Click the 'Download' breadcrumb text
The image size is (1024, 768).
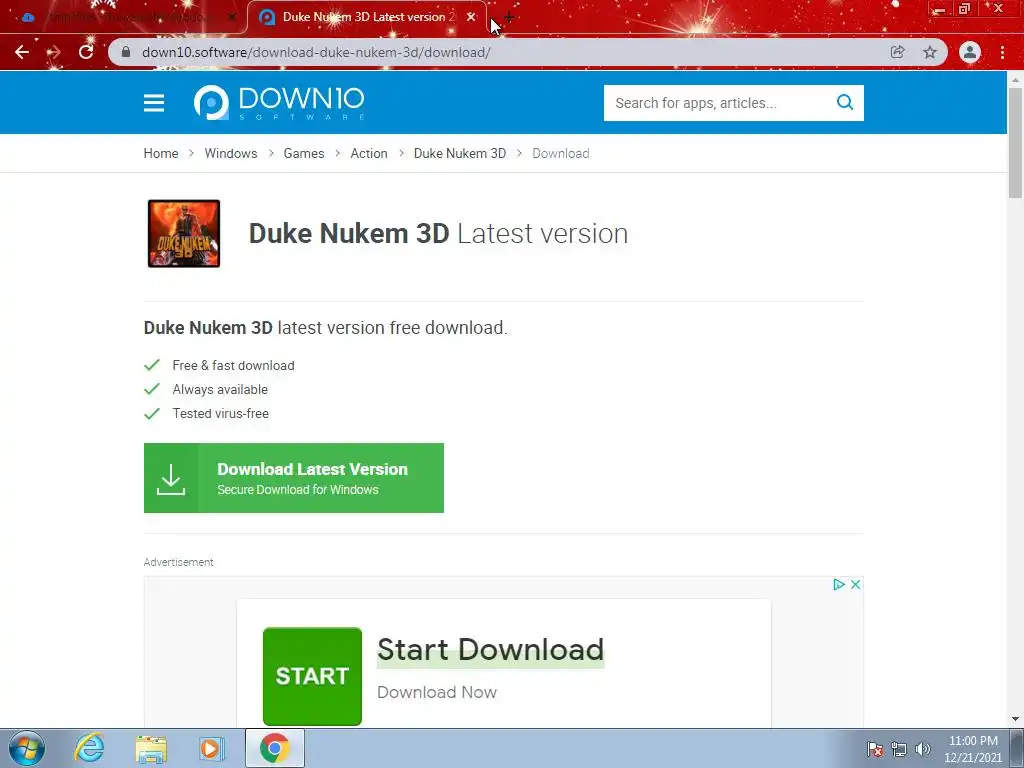tap(560, 153)
